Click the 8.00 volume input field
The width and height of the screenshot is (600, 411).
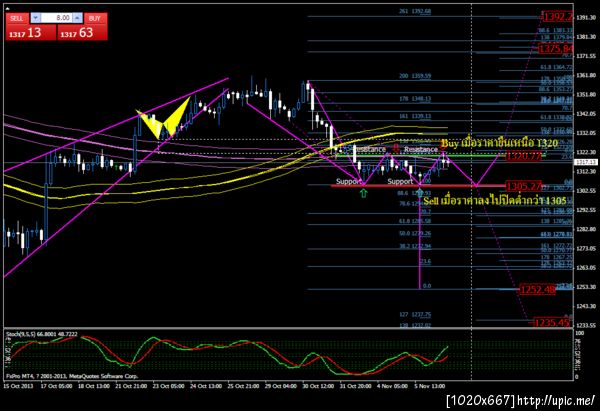point(57,18)
